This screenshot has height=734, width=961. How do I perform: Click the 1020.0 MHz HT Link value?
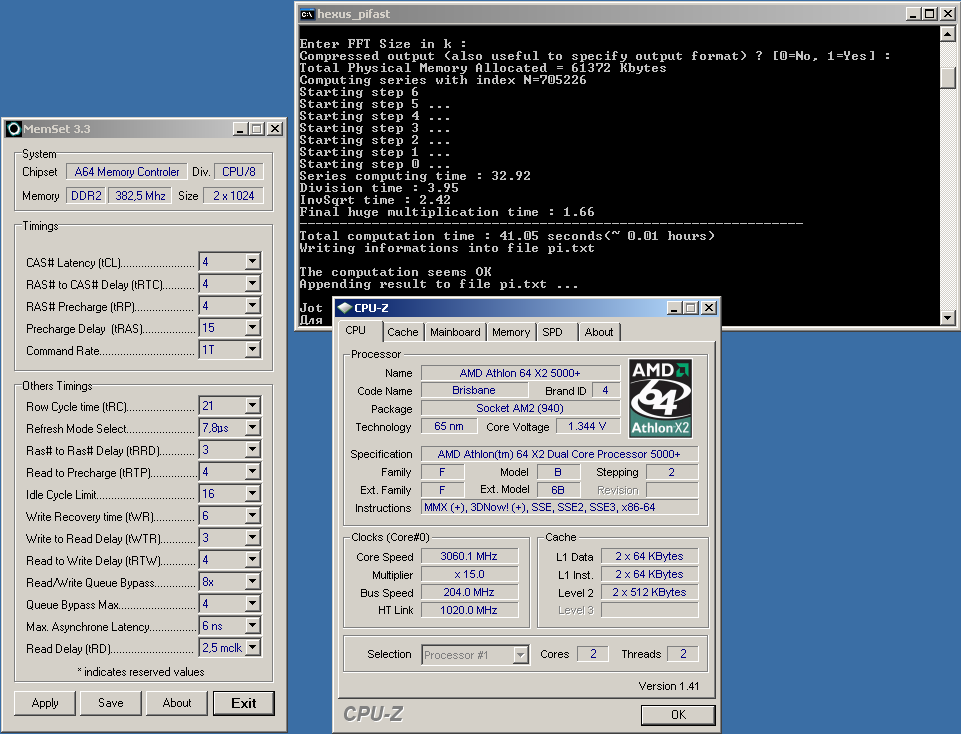469,610
